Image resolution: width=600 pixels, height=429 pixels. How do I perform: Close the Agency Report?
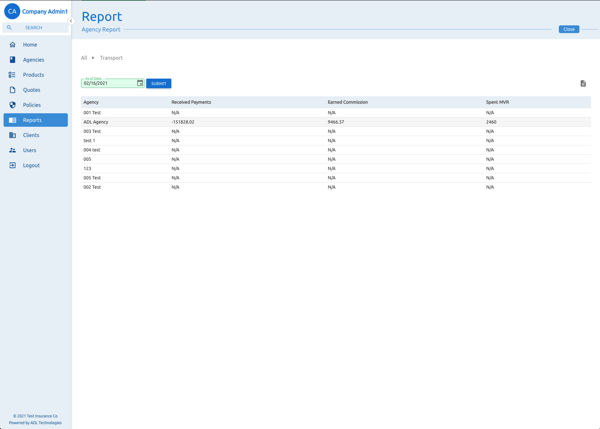click(569, 29)
